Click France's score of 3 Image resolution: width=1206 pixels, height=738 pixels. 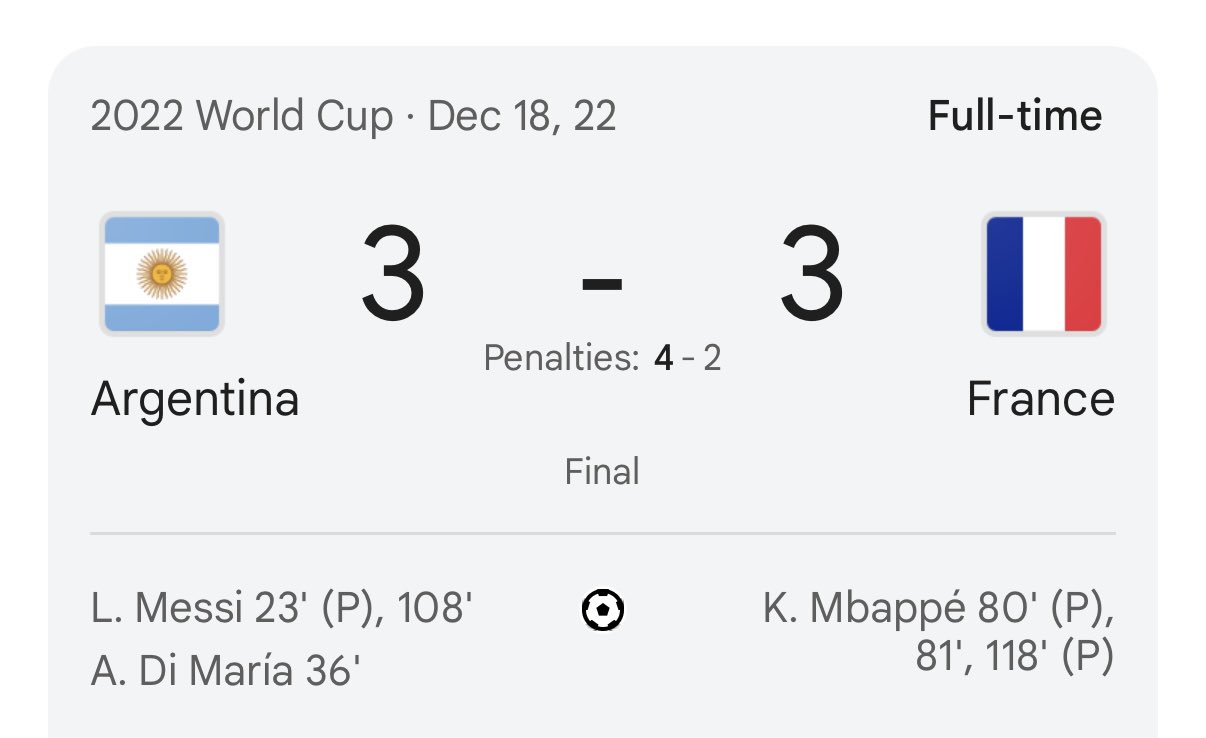812,274
